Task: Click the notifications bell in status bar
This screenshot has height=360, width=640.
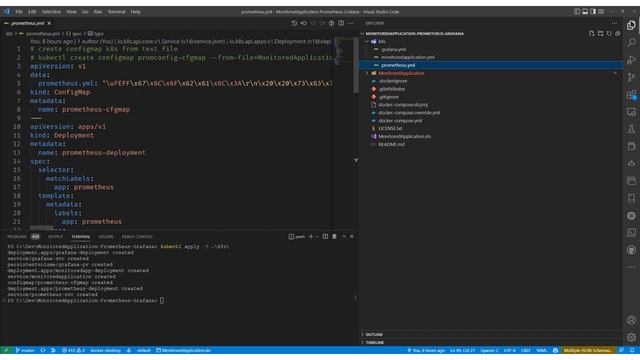Action: pyautogui.click(x=632, y=350)
